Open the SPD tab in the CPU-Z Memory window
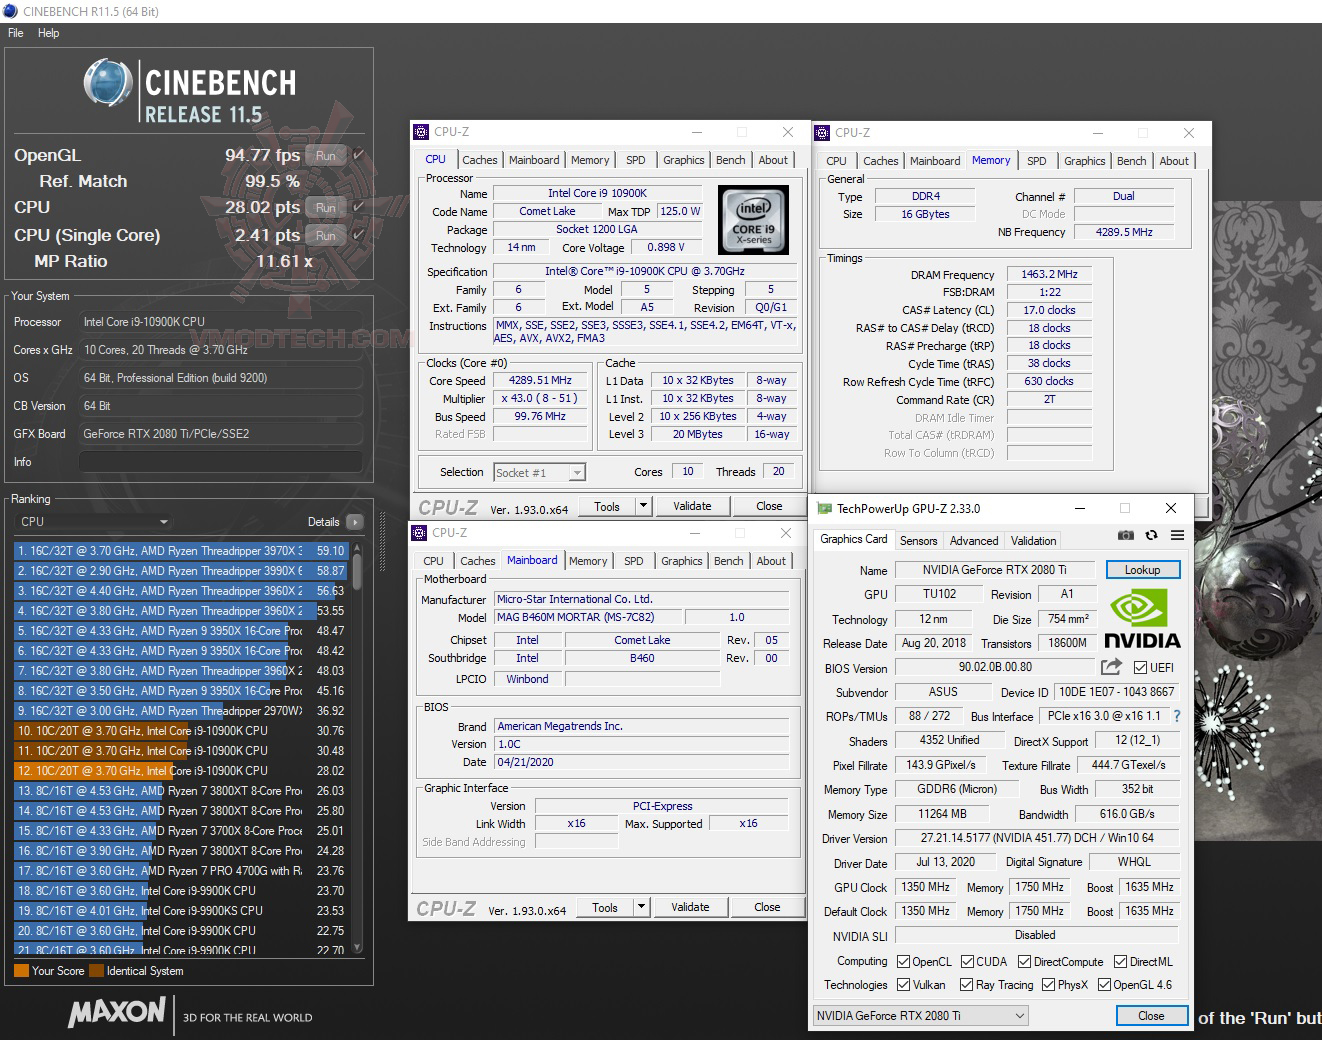The height and width of the screenshot is (1040, 1322). coord(1037,161)
